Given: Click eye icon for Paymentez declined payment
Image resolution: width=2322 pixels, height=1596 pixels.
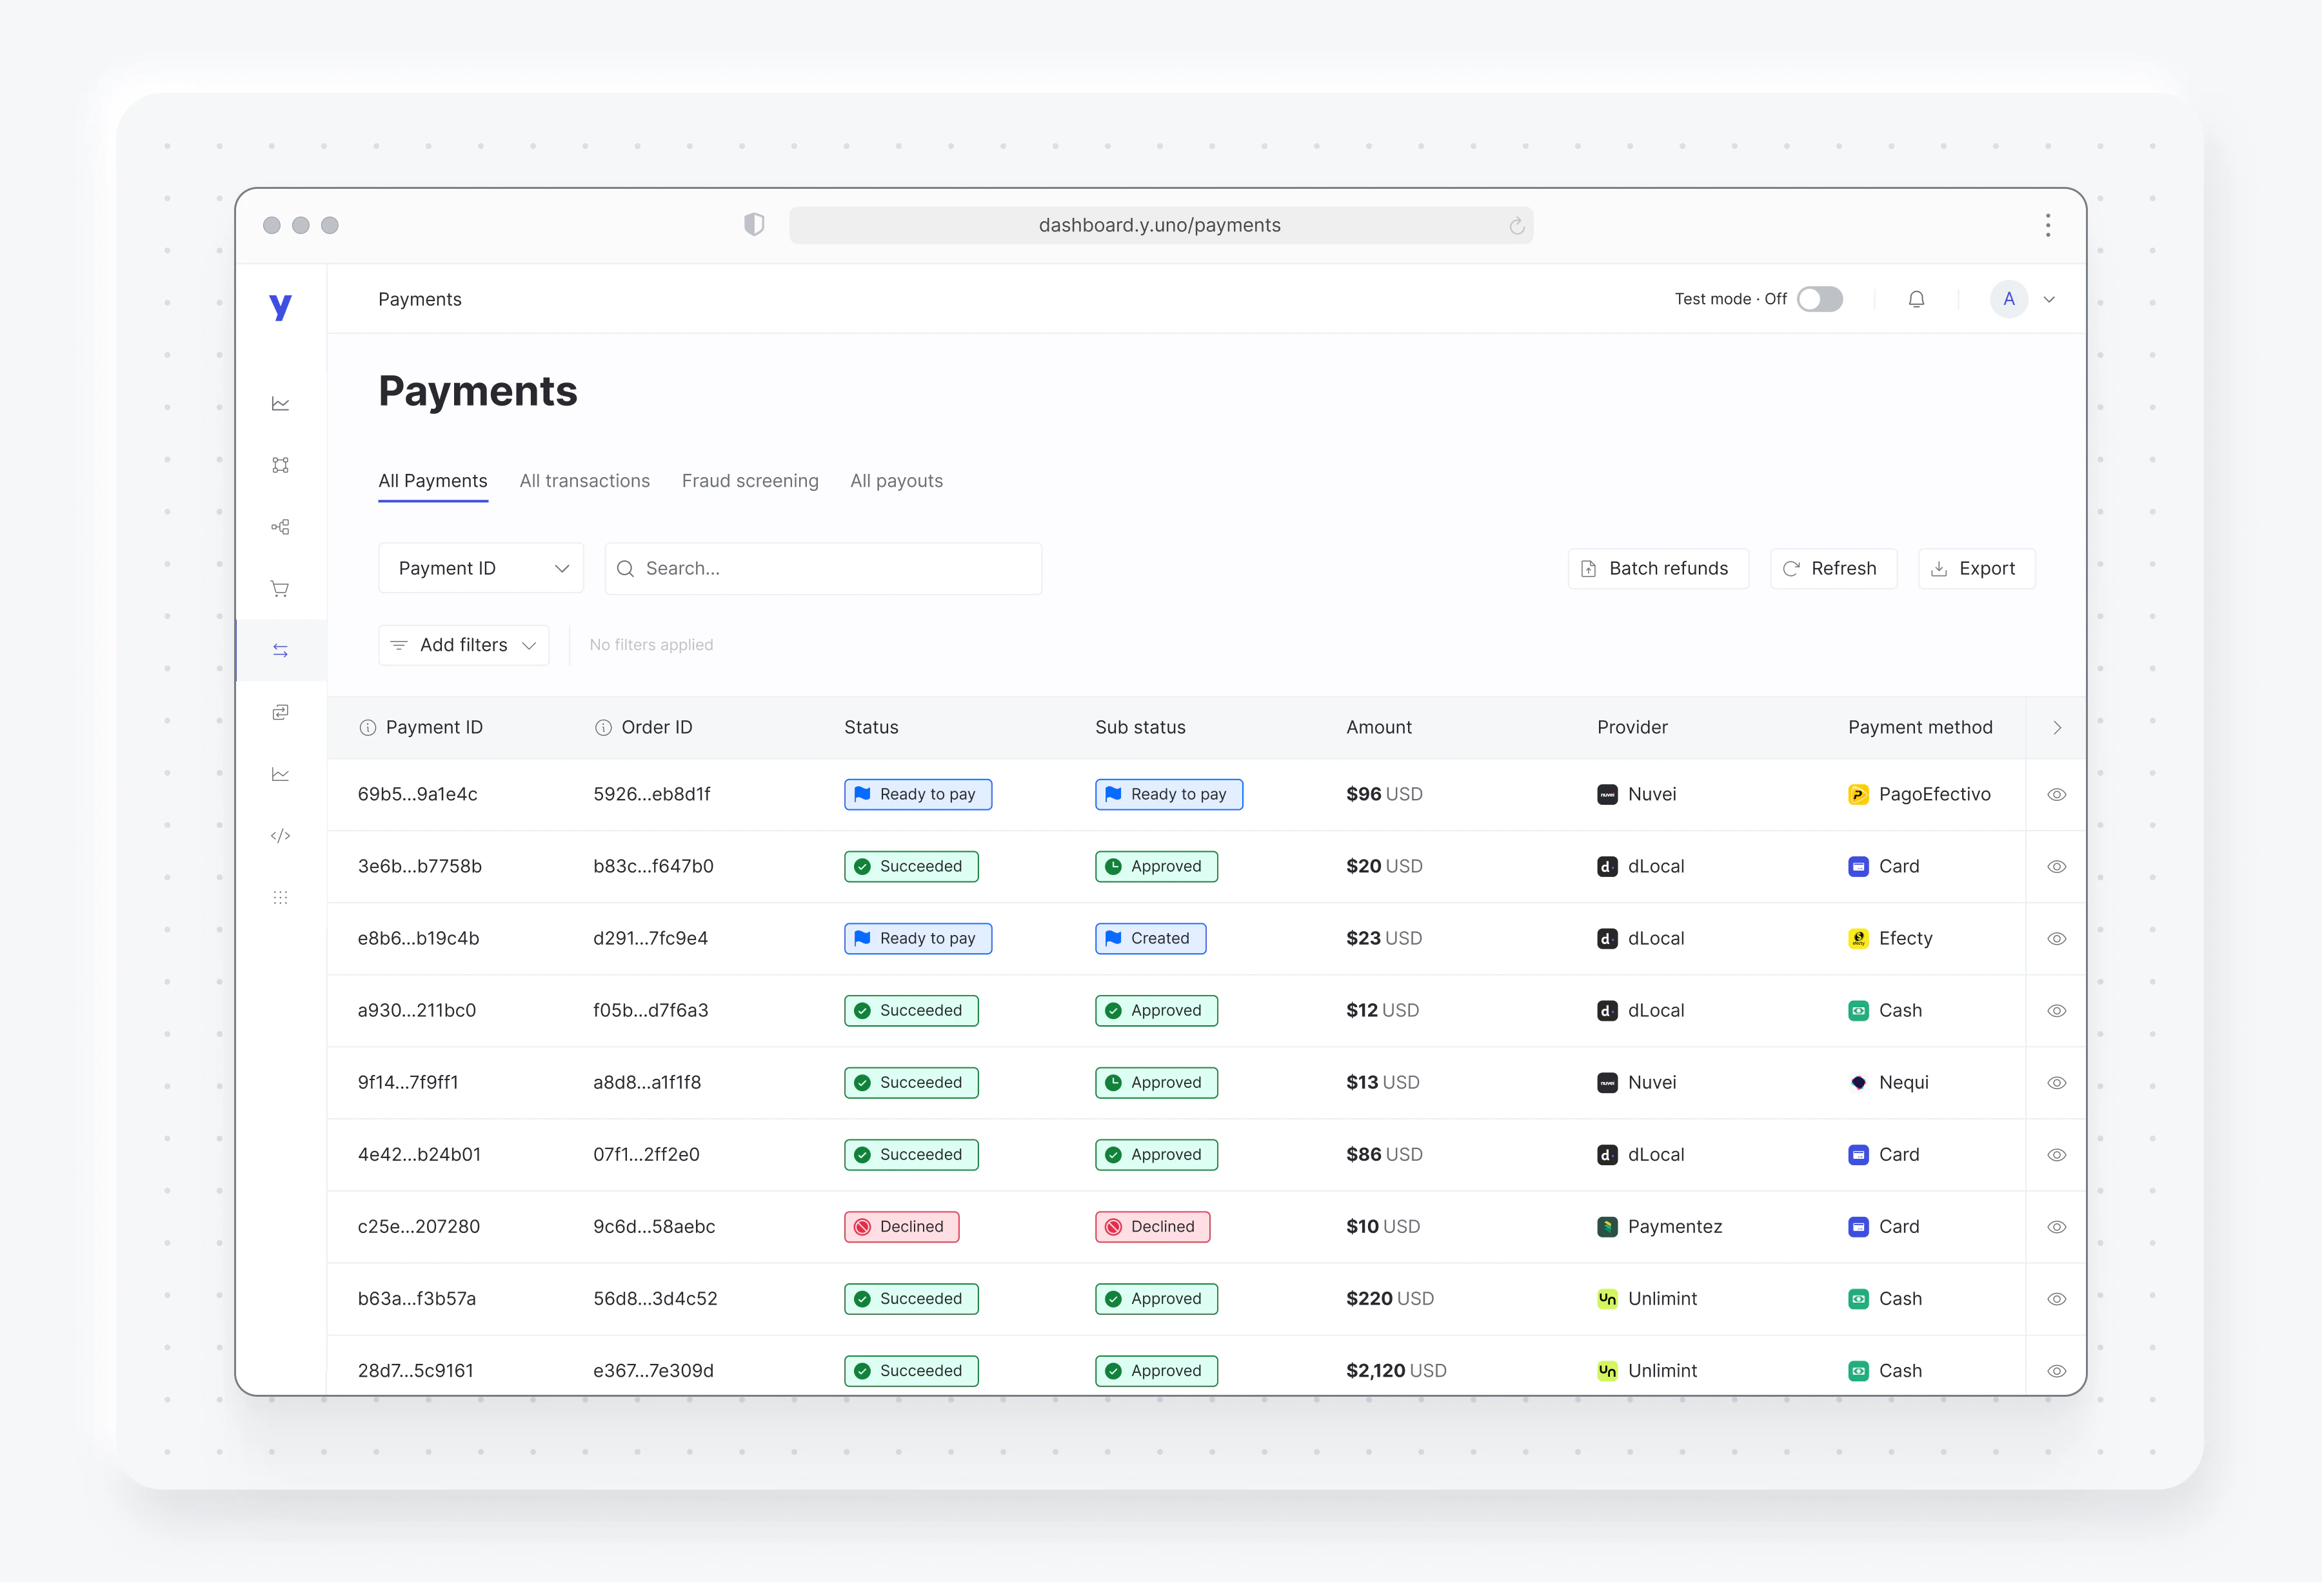Looking at the screenshot, I should [2056, 1227].
